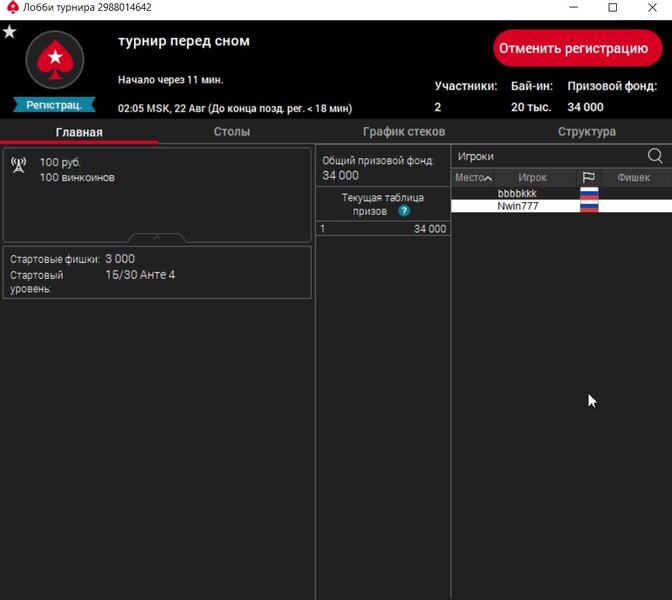The width and height of the screenshot is (672, 600).
Task: Collapse the tournament info panel chevron
Action: [x=157, y=238]
